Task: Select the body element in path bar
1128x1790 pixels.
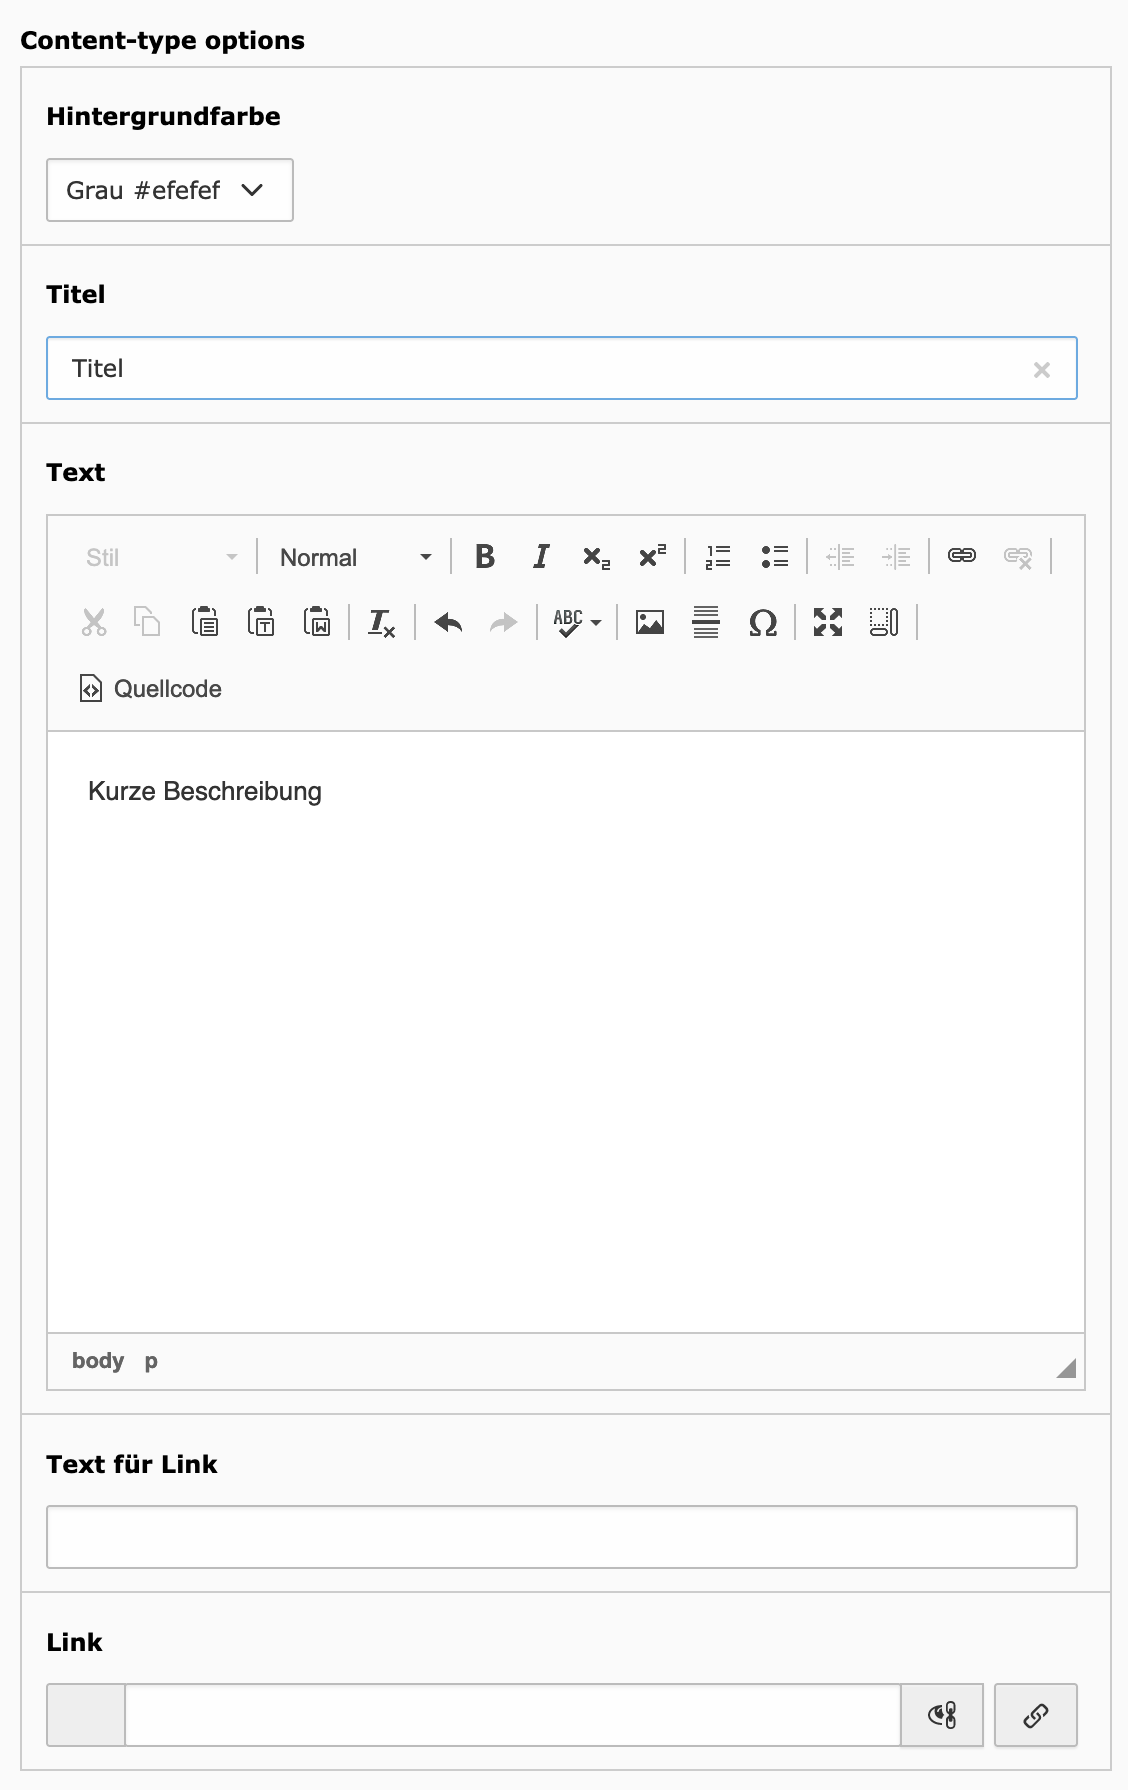Action: pyautogui.click(x=98, y=1361)
